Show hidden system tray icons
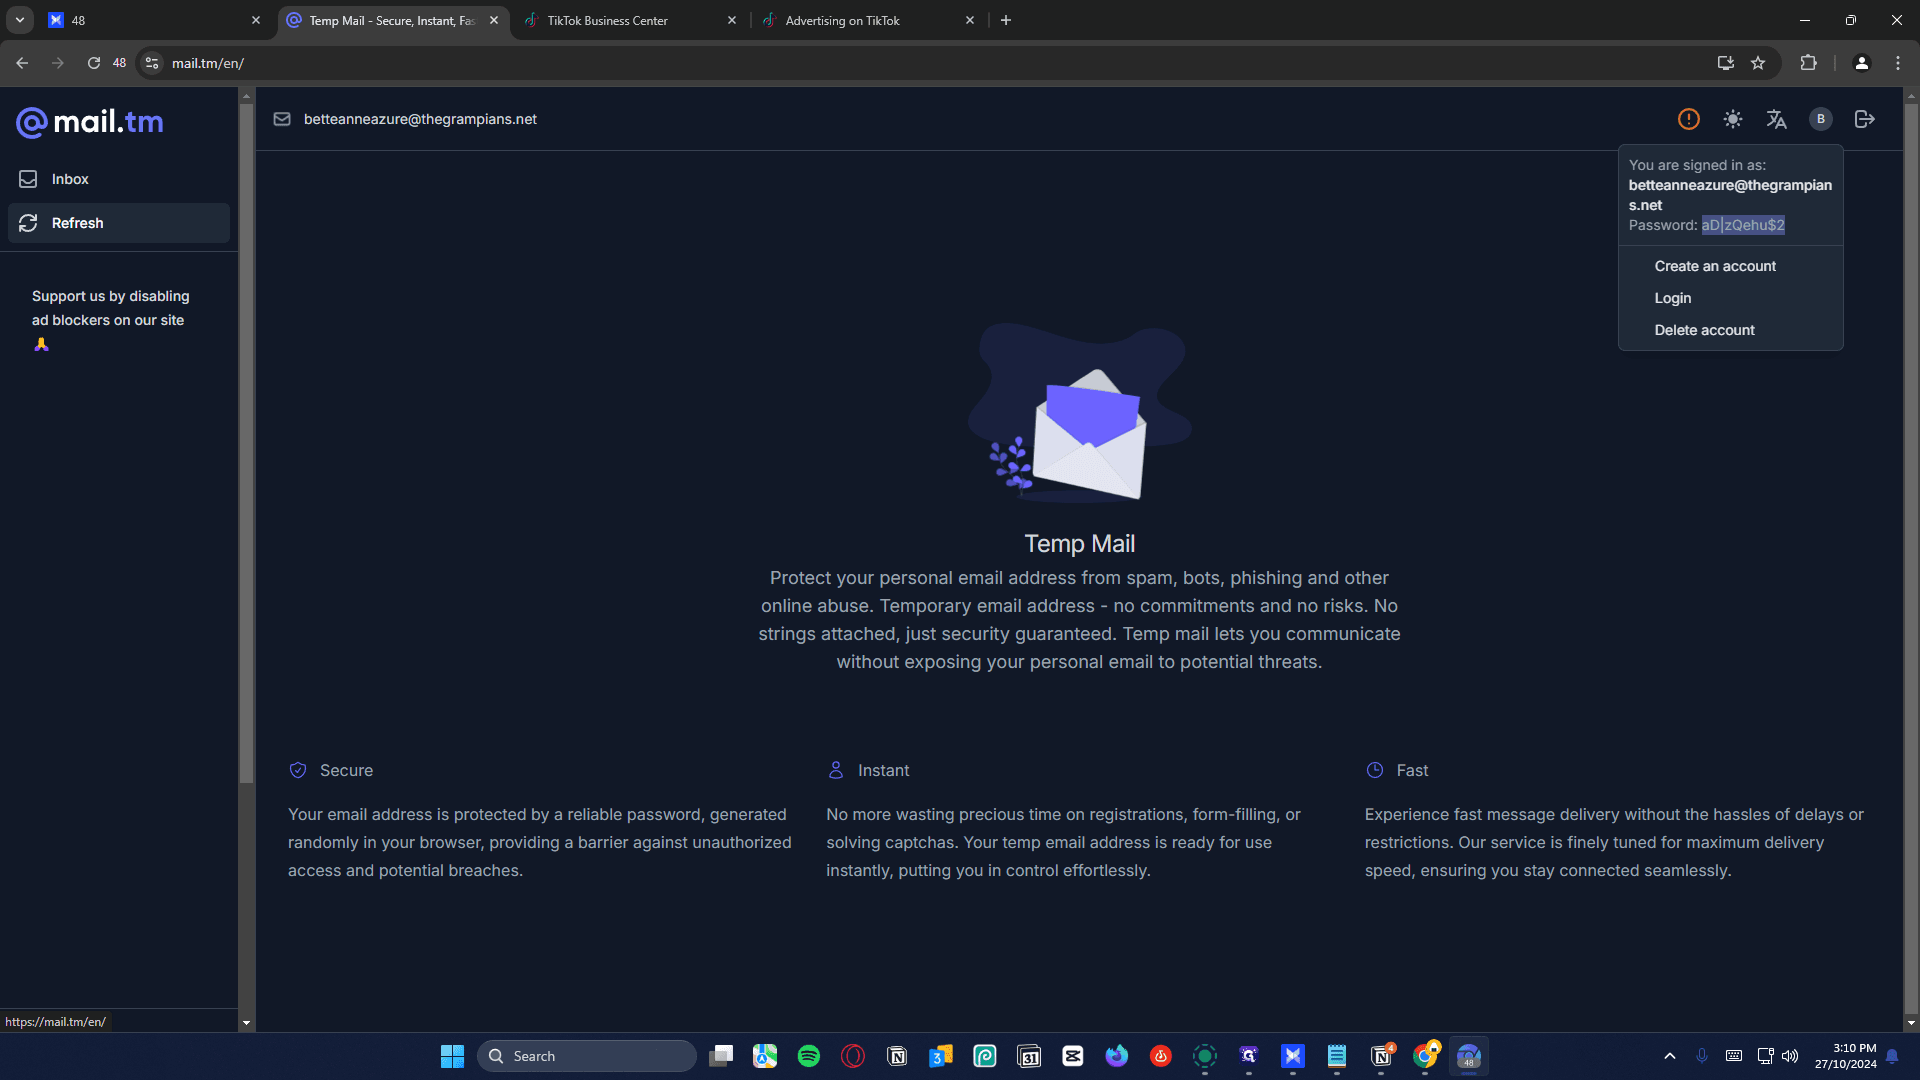 [1669, 1056]
